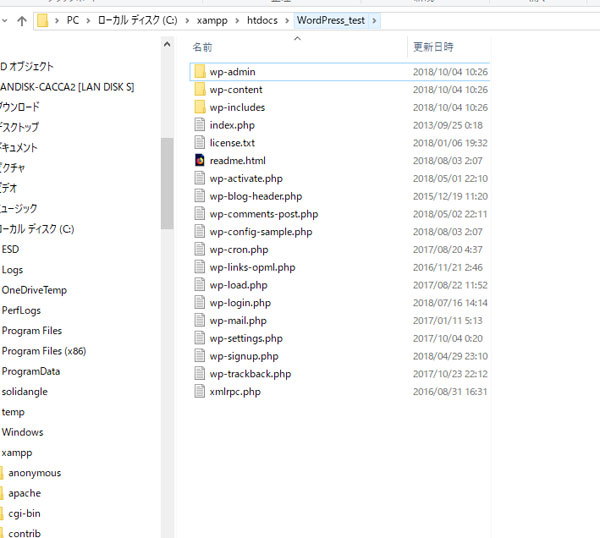Click the wp-cron.php file icon
The image size is (600, 538).
[199, 249]
